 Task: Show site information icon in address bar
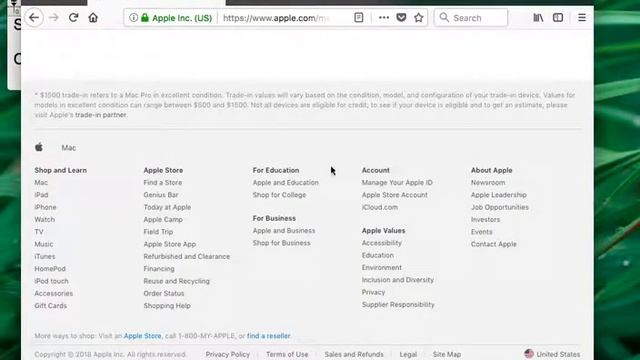(x=133, y=18)
